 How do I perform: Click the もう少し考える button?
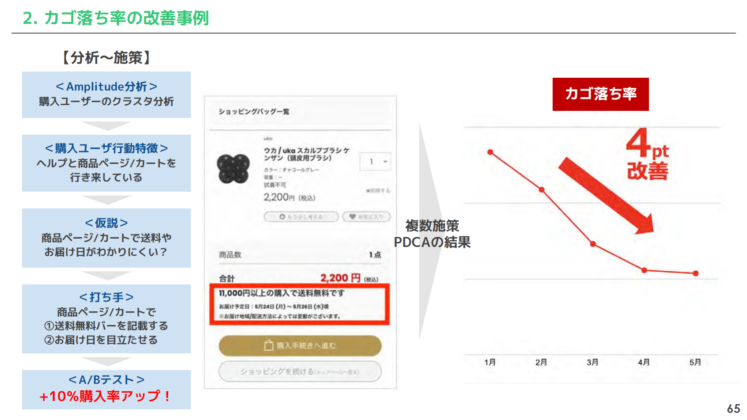301,217
